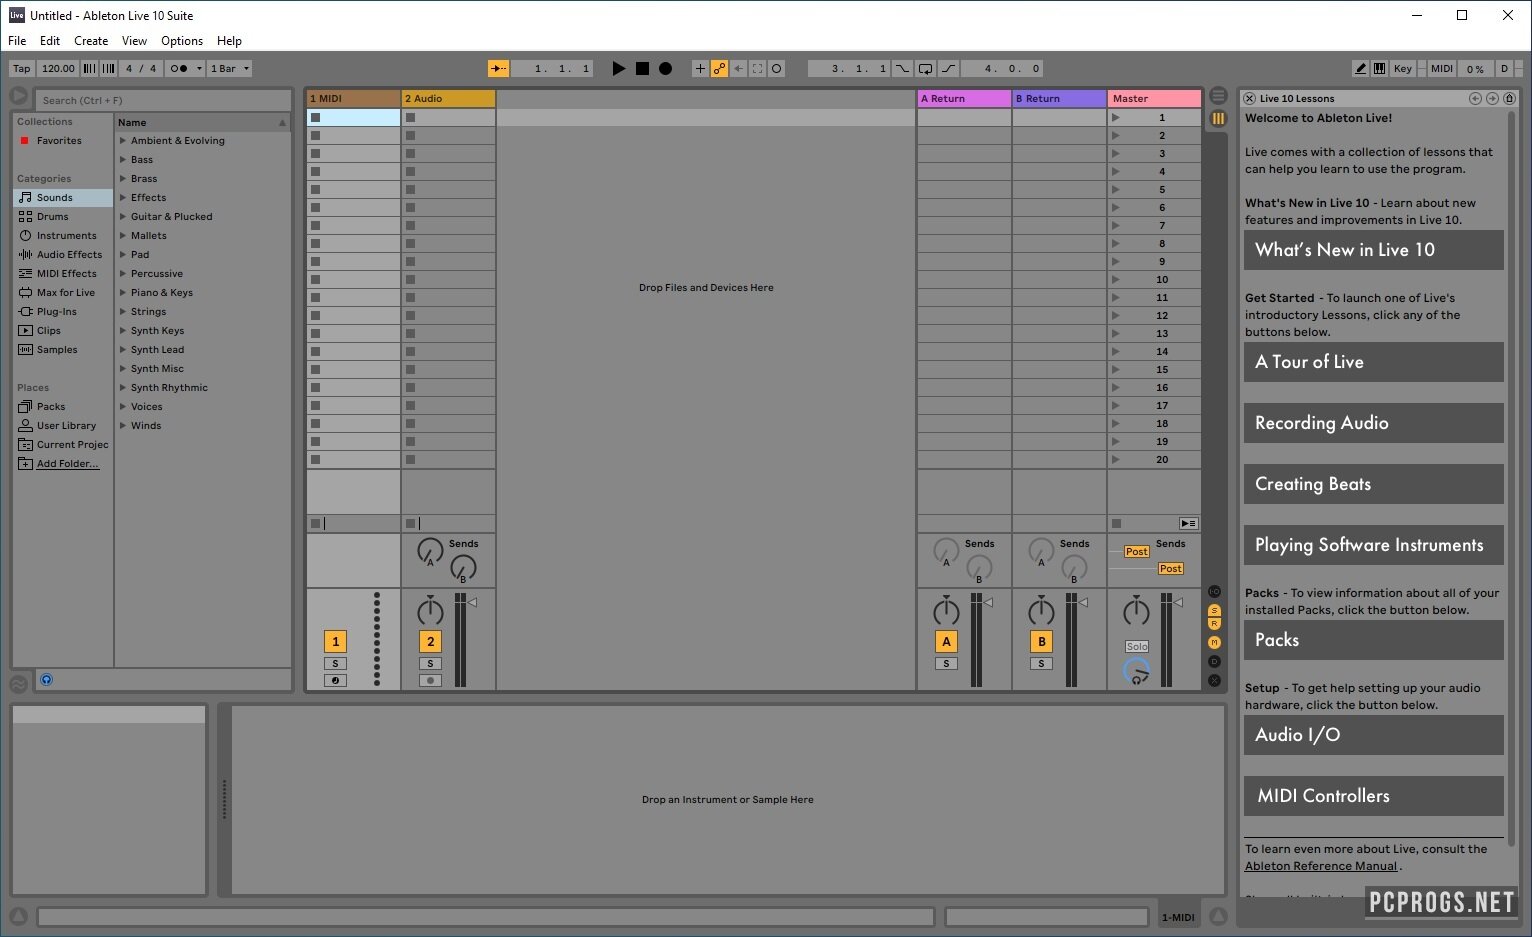Open the A Tour of Live lesson
Image resolution: width=1532 pixels, height=937 pixels.
coord(1373,362)
